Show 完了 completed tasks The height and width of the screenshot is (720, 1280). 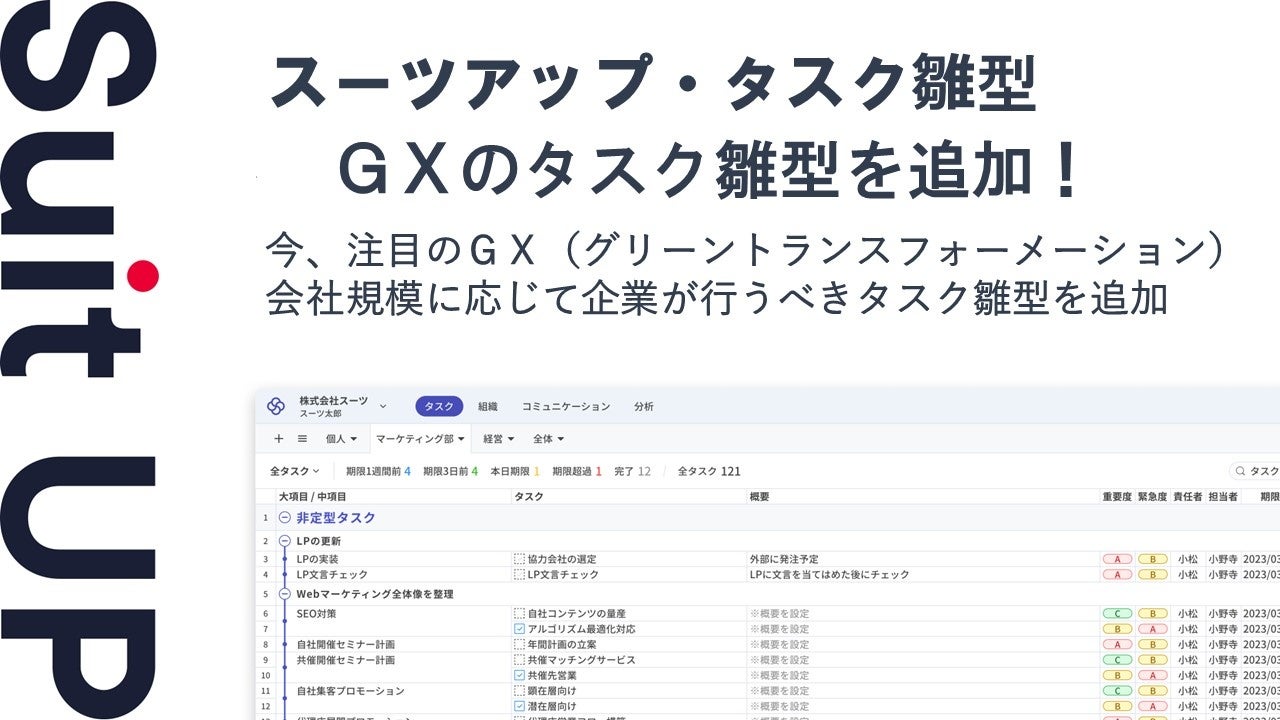632,471
